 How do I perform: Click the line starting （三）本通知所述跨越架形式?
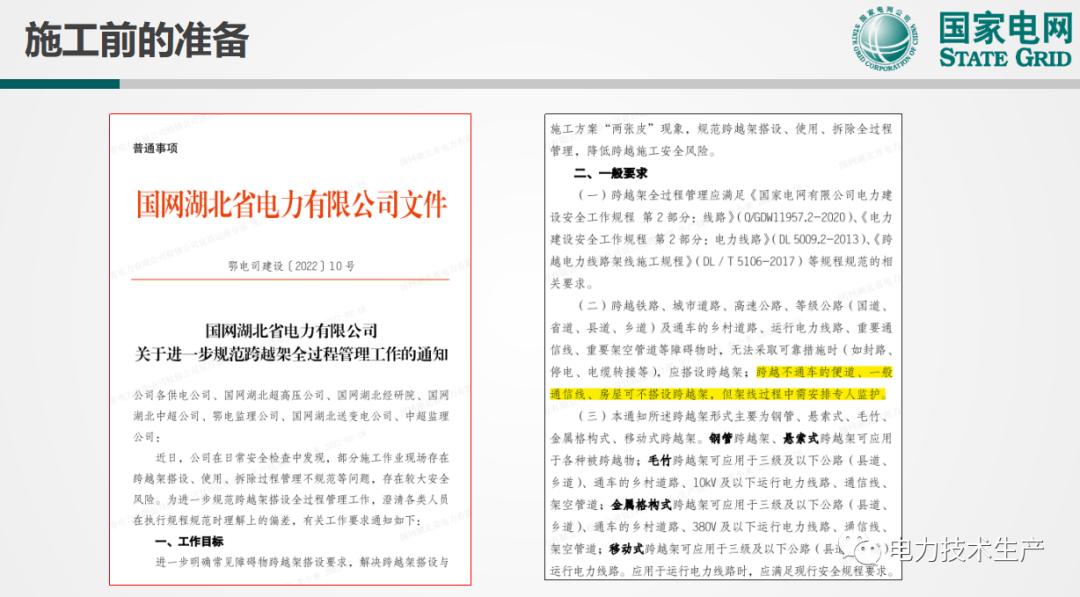[732, 416]
